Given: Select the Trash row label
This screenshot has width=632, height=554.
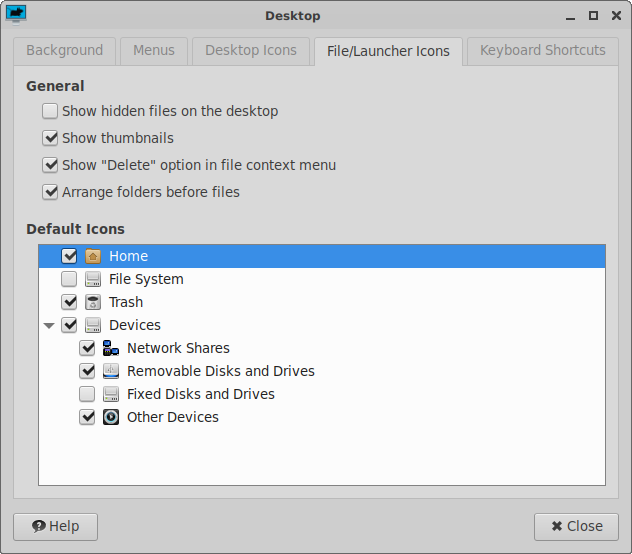Looking at the screenshot, I should [126, 302].
